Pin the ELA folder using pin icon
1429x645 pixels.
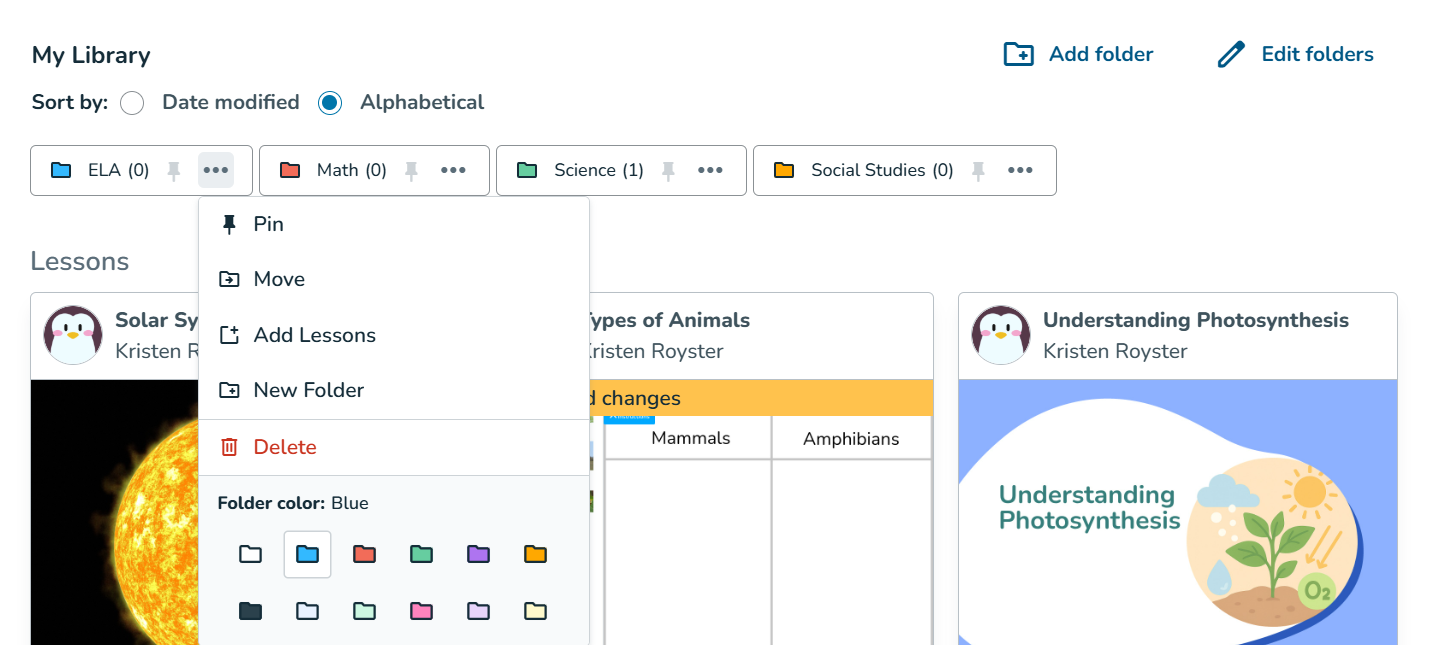pyautogui.click(x=174, y=171)
